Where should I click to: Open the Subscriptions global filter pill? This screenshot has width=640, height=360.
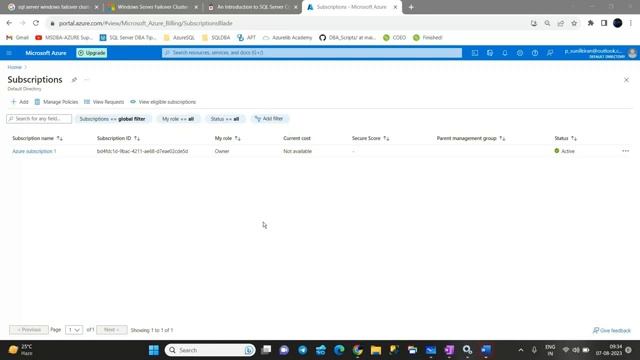coord(113,119)
